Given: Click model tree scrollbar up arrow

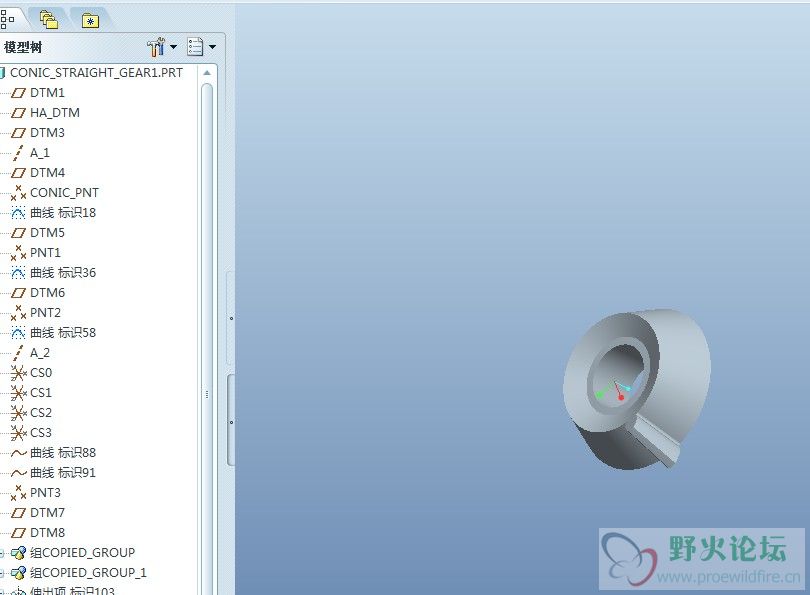Looking at the screenshot, I should pos(207,73).
